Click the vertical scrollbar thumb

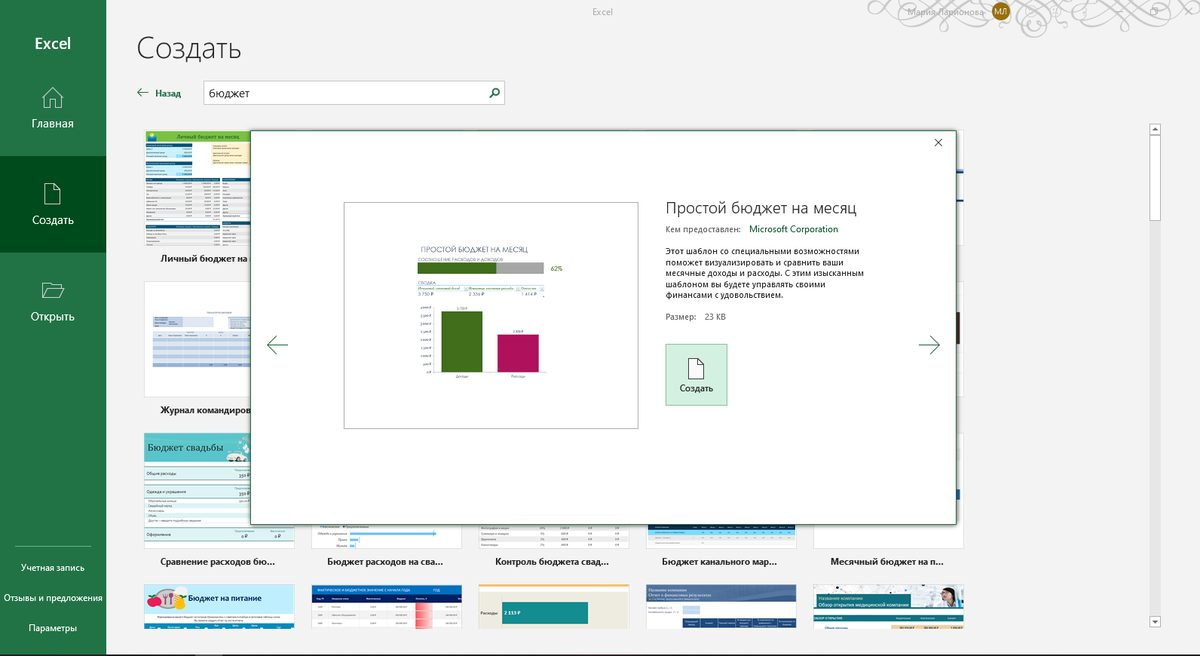(1155, 177)
